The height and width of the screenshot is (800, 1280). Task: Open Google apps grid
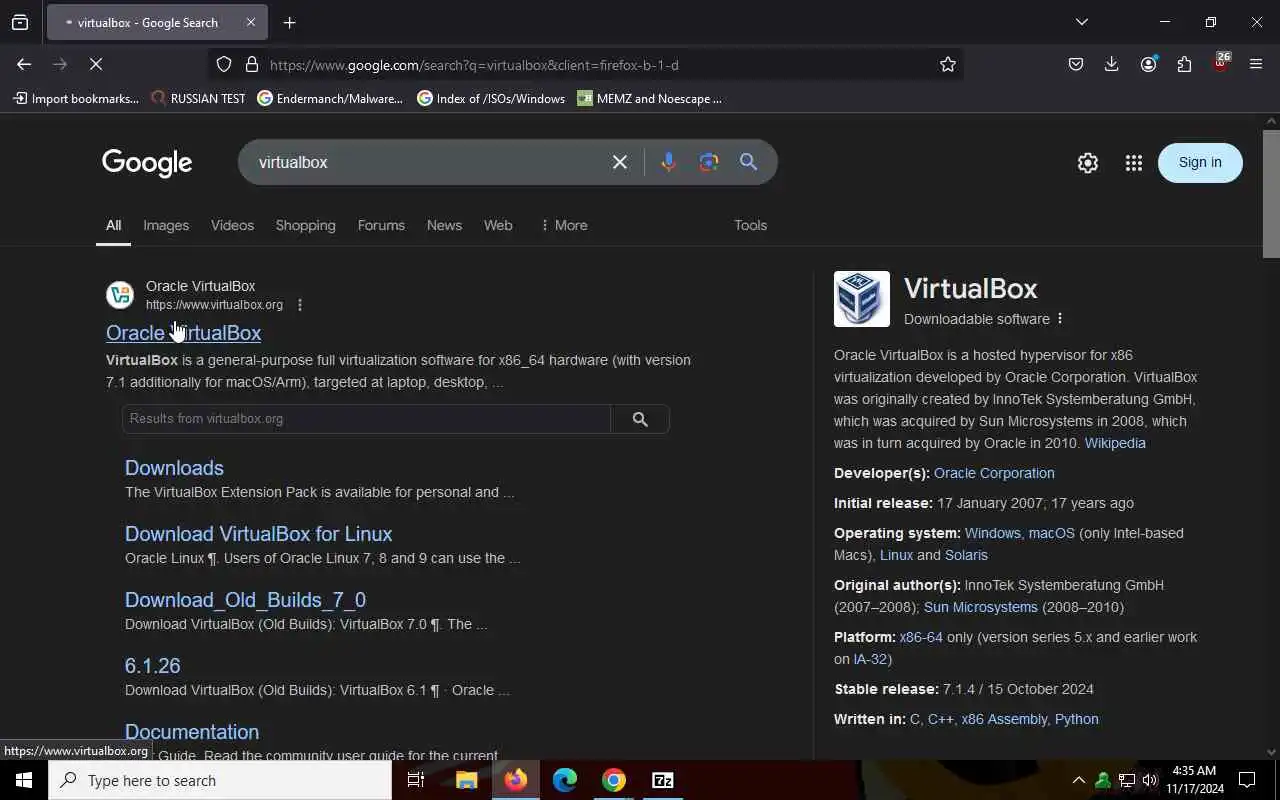point(1133,163)
